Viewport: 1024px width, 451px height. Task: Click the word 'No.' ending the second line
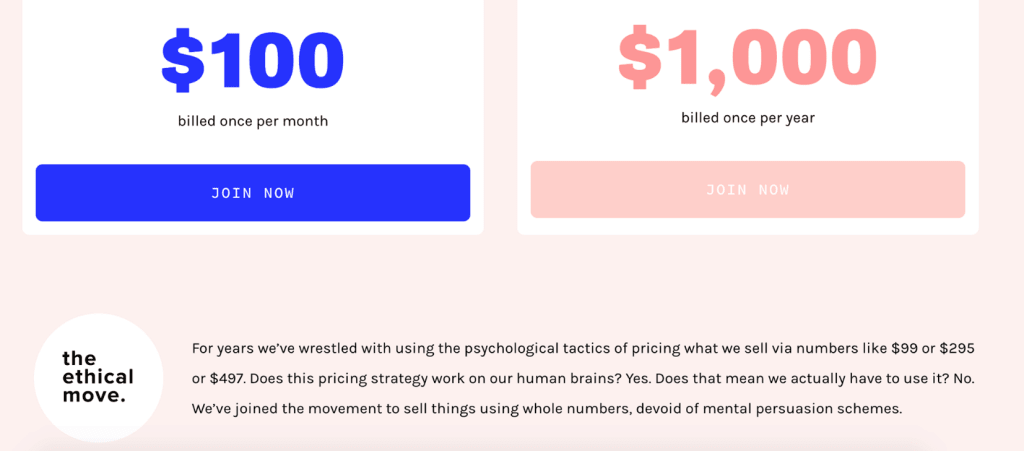click(x=963, y=379)
